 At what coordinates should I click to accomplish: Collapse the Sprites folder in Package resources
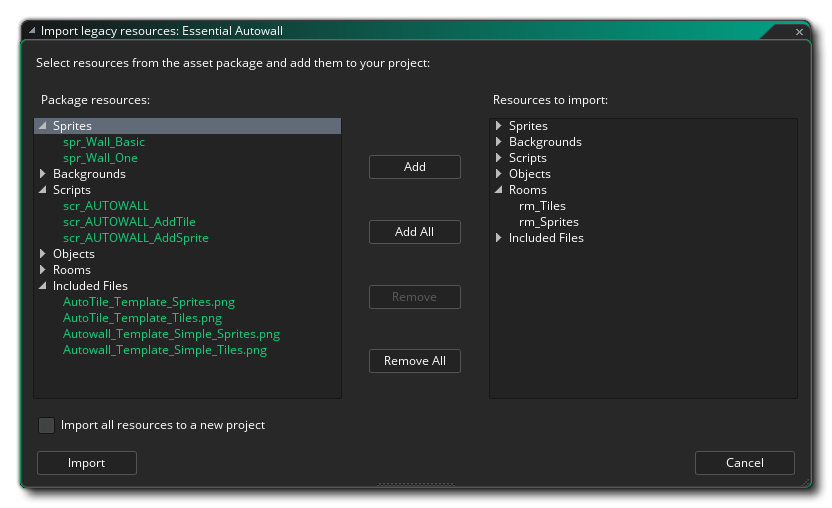click(42, 126)
